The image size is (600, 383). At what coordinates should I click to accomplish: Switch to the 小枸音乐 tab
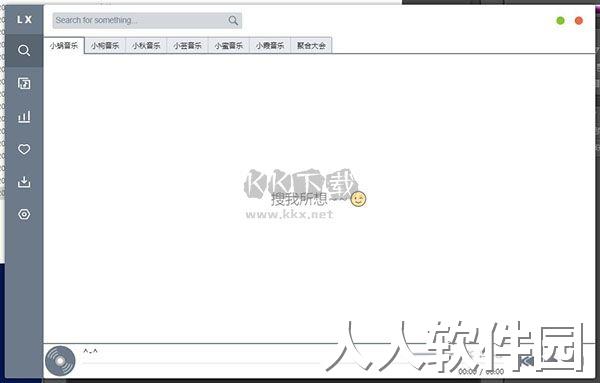point(105,46)
